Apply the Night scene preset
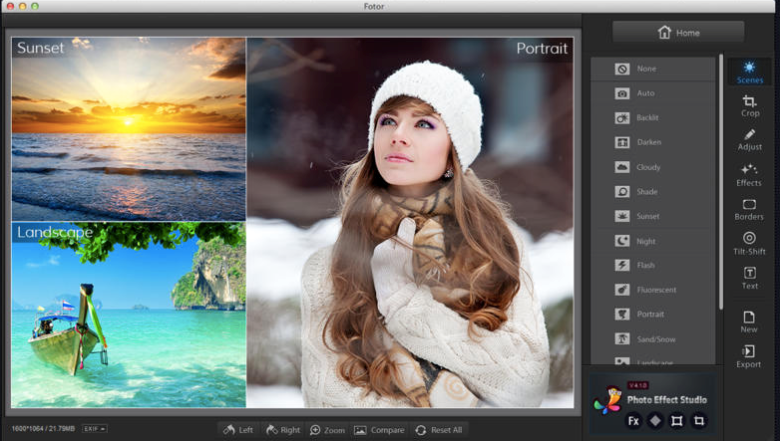Viewport: 780px width, 441px height. pos(653,241)
